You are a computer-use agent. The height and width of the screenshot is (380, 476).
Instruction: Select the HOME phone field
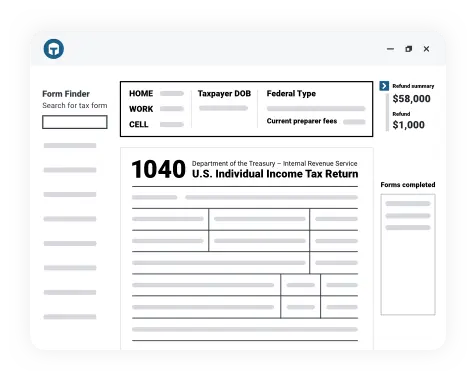(172, 94)
